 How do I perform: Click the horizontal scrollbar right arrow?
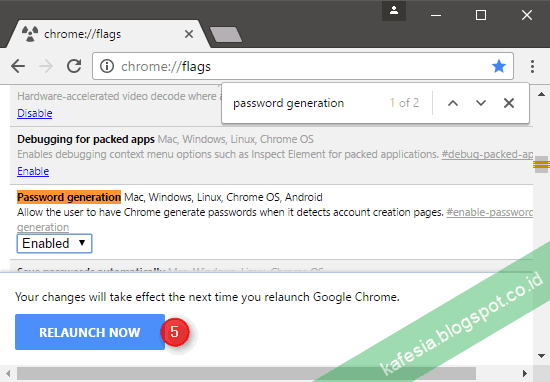point(524,374)
